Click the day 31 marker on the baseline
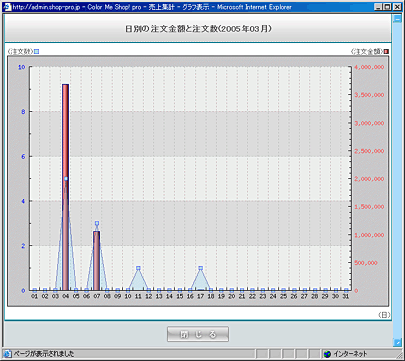Image resolution: width=405 pixels, height=361 pixels. point(346,290)
